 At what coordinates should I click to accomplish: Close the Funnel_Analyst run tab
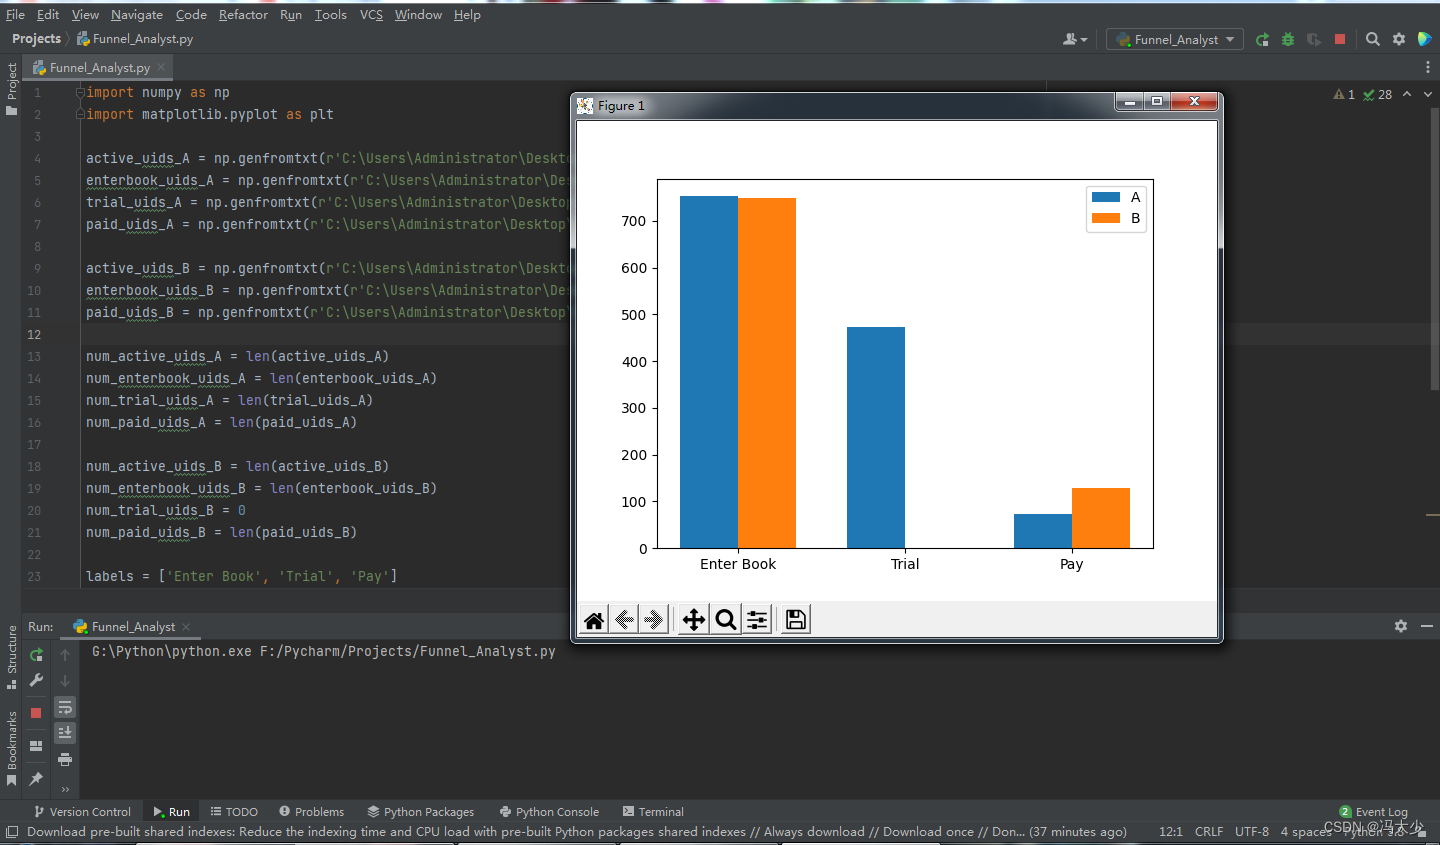(186, 626)
